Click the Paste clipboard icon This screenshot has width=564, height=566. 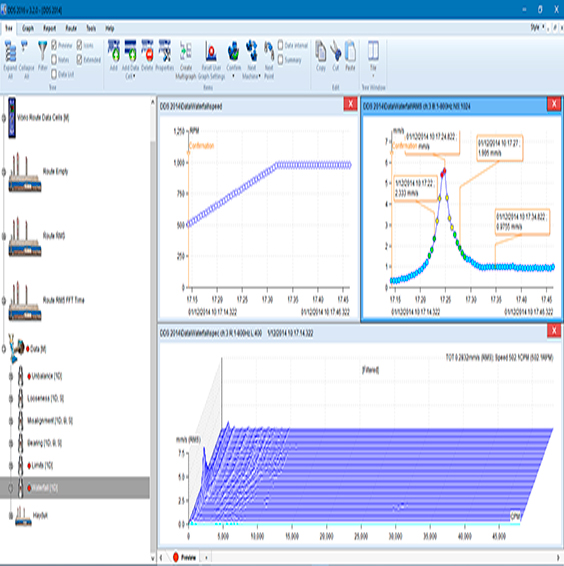pos(350,51)
